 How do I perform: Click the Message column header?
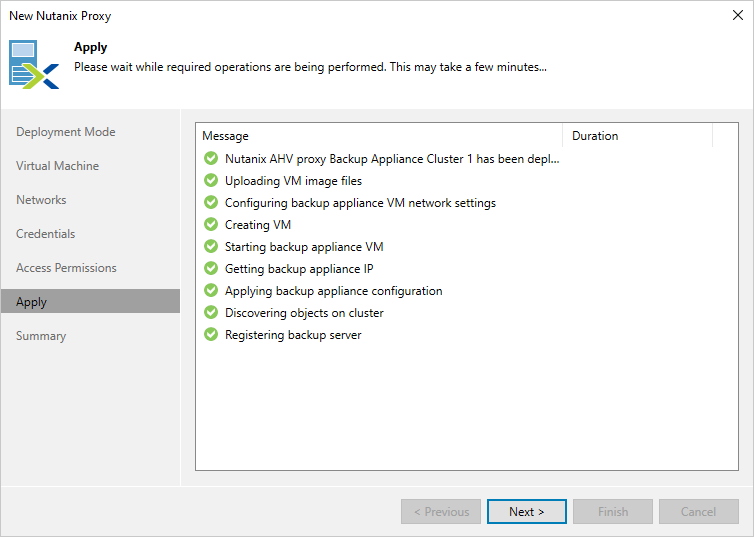point(378,136)
